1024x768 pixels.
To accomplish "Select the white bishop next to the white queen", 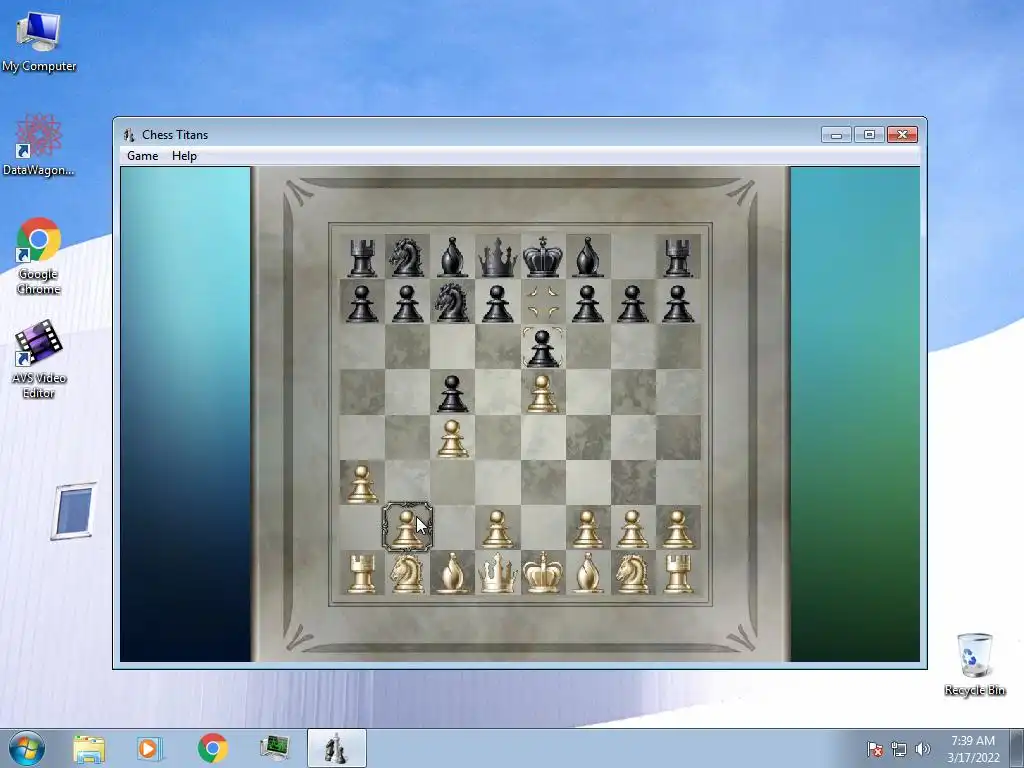I will tap(452, 573).
